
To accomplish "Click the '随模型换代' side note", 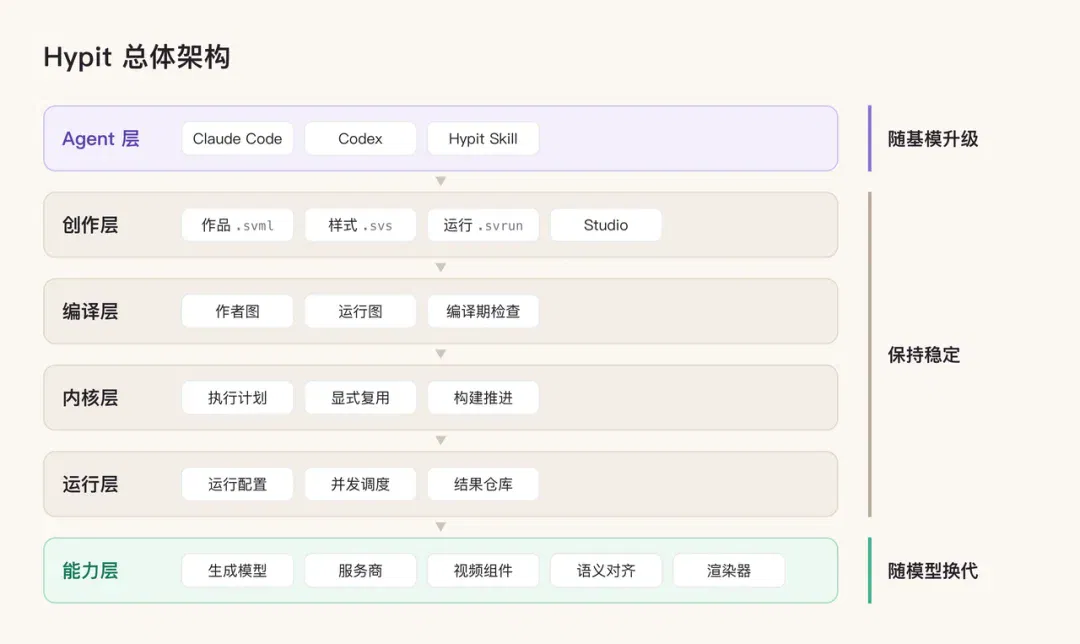I will point(933,571).
